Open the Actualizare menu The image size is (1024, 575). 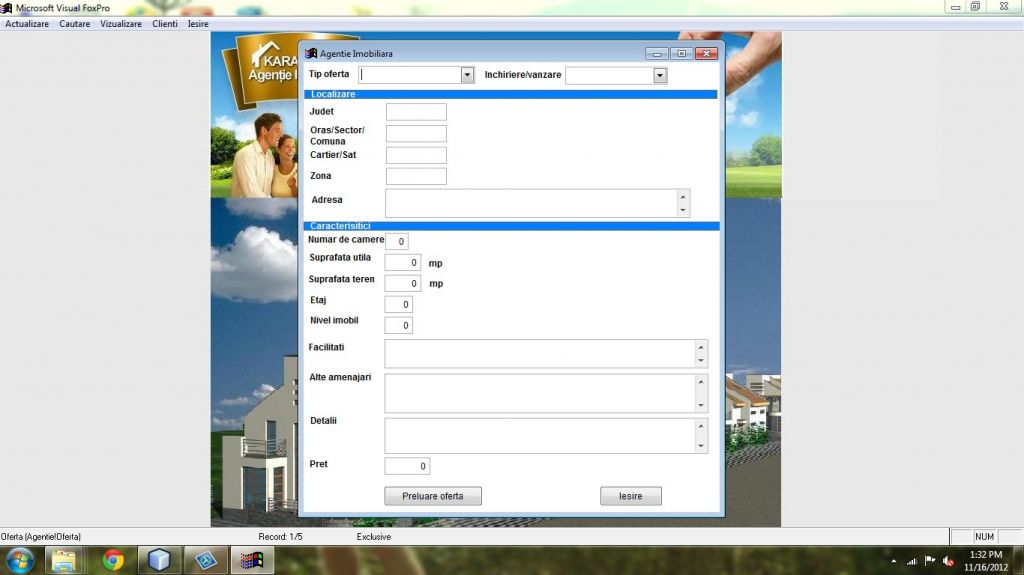pyautogui.click(x=27, y=23)
